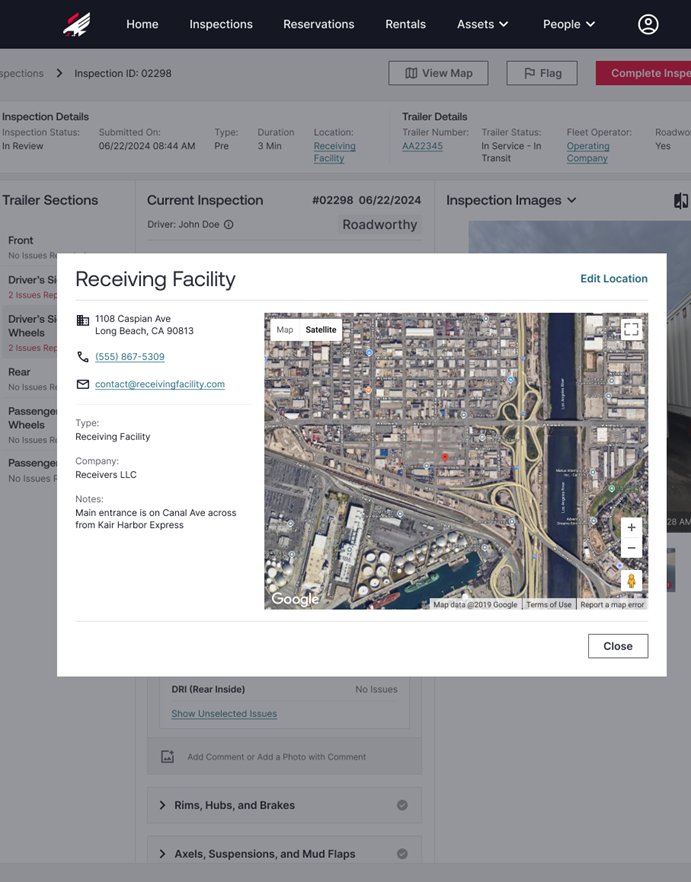This screenshot has height=882, width=691.
Task: Go to Reservations in navigation
Action: point(318,24)
